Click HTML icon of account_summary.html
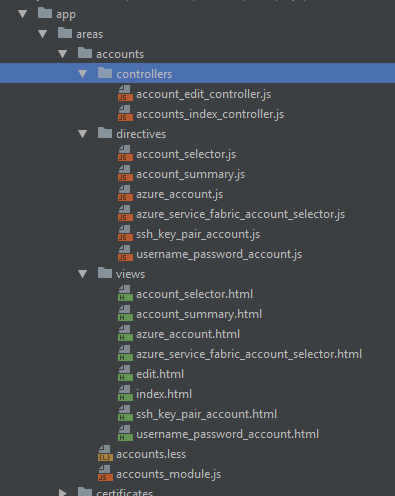Image resolution: width=395 pixels, height=496 pixels. [x=125, y=313]
